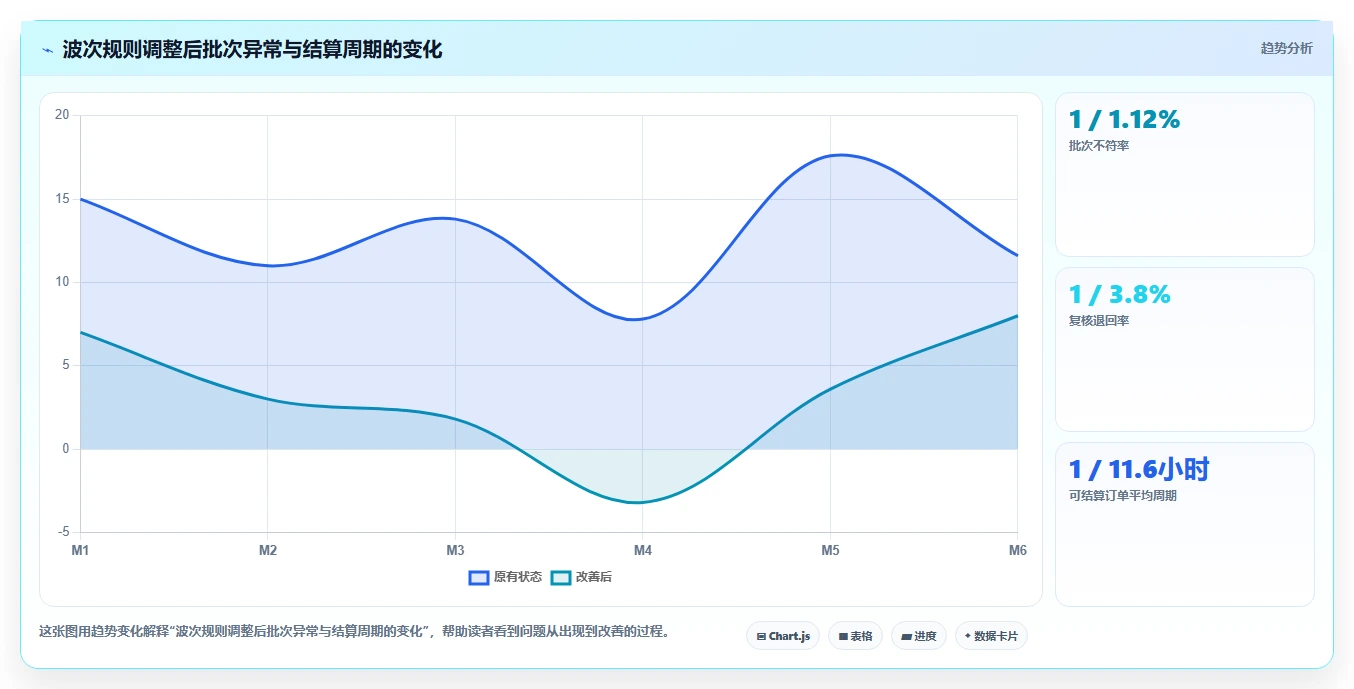1354x689 pixels.
Task: Click the M5 x-axis label
Action: [830, 550]
